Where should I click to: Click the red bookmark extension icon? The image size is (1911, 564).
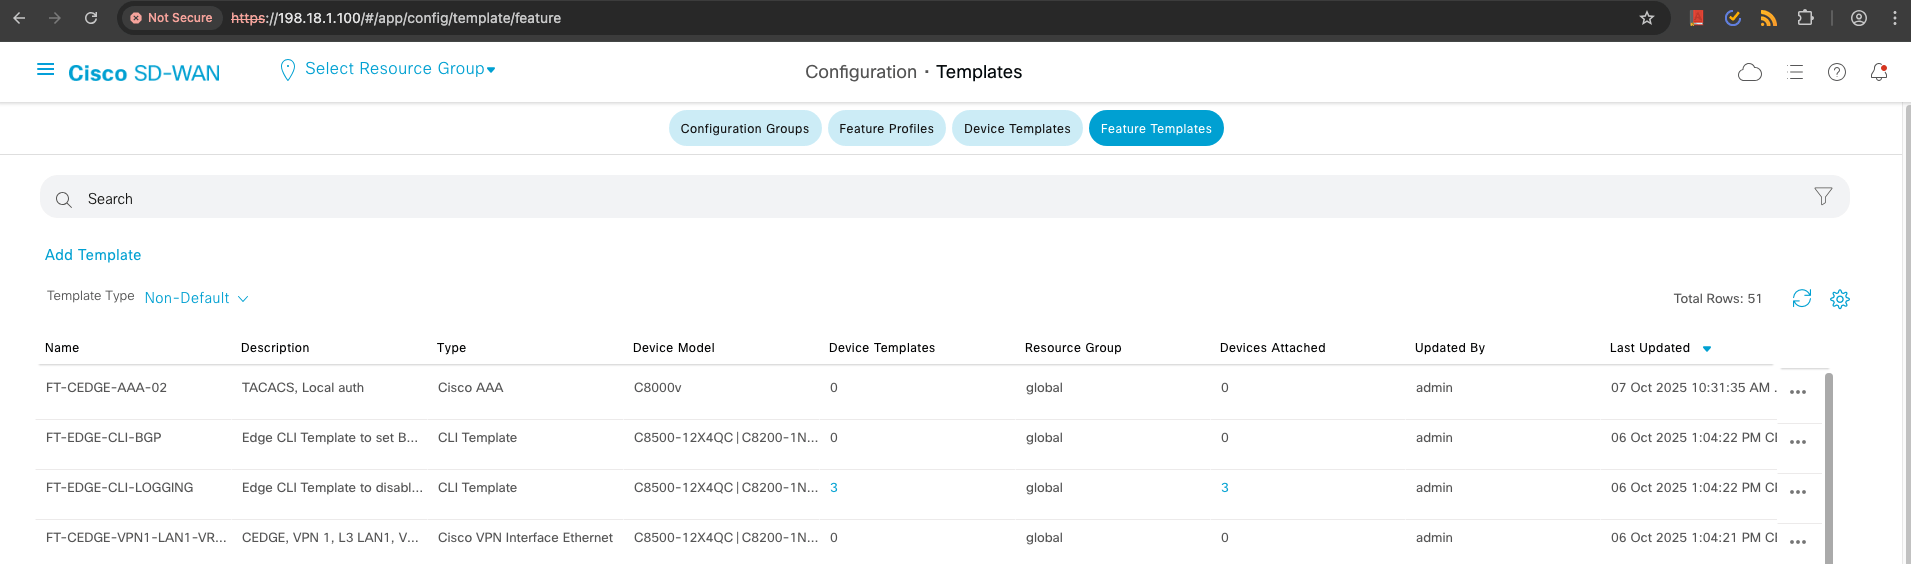1697,18
